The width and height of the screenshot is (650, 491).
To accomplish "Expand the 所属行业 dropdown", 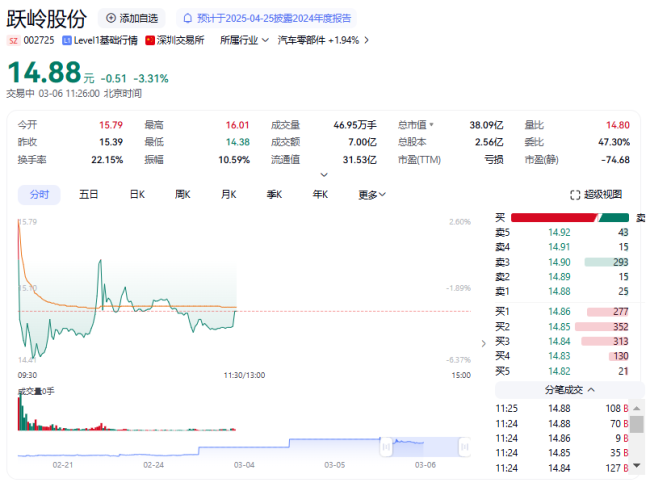I will pos(244,40).
